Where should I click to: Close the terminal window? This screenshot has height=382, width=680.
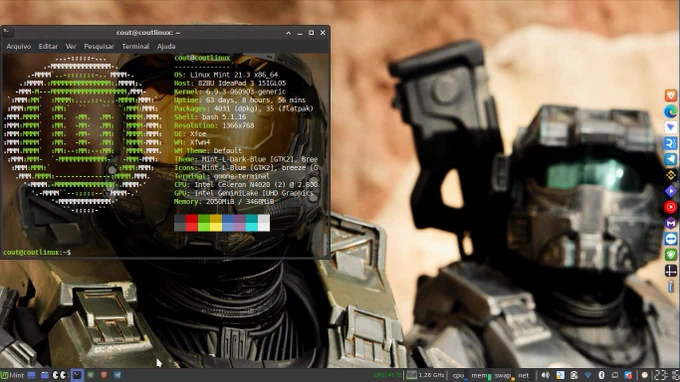323,33
